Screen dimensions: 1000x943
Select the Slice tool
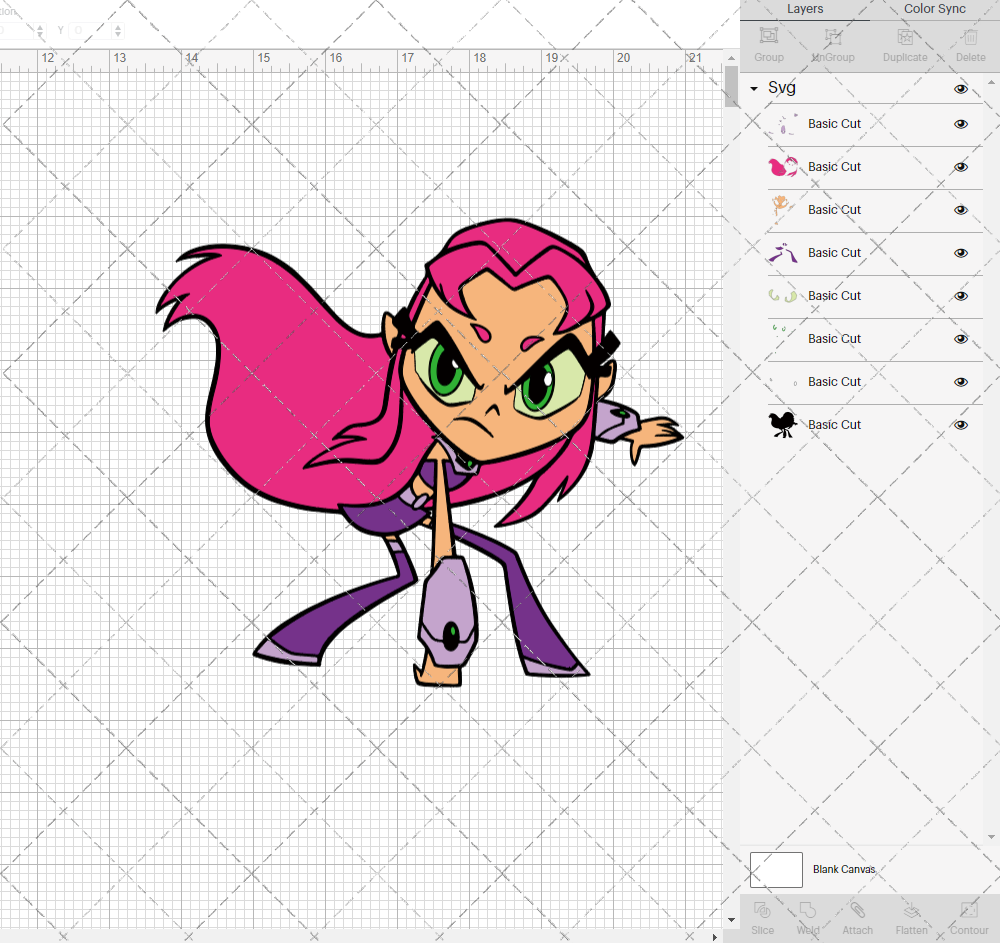tap(763, 917)
